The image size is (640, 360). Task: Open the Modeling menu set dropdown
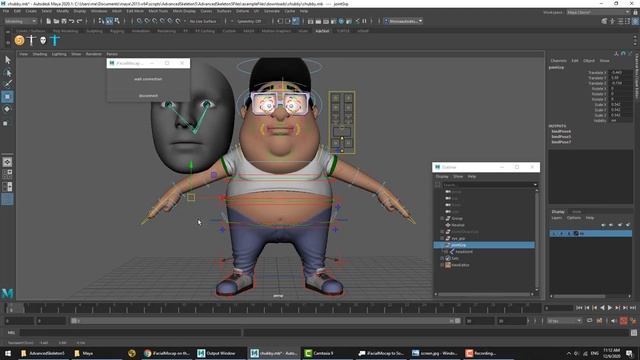20,21
